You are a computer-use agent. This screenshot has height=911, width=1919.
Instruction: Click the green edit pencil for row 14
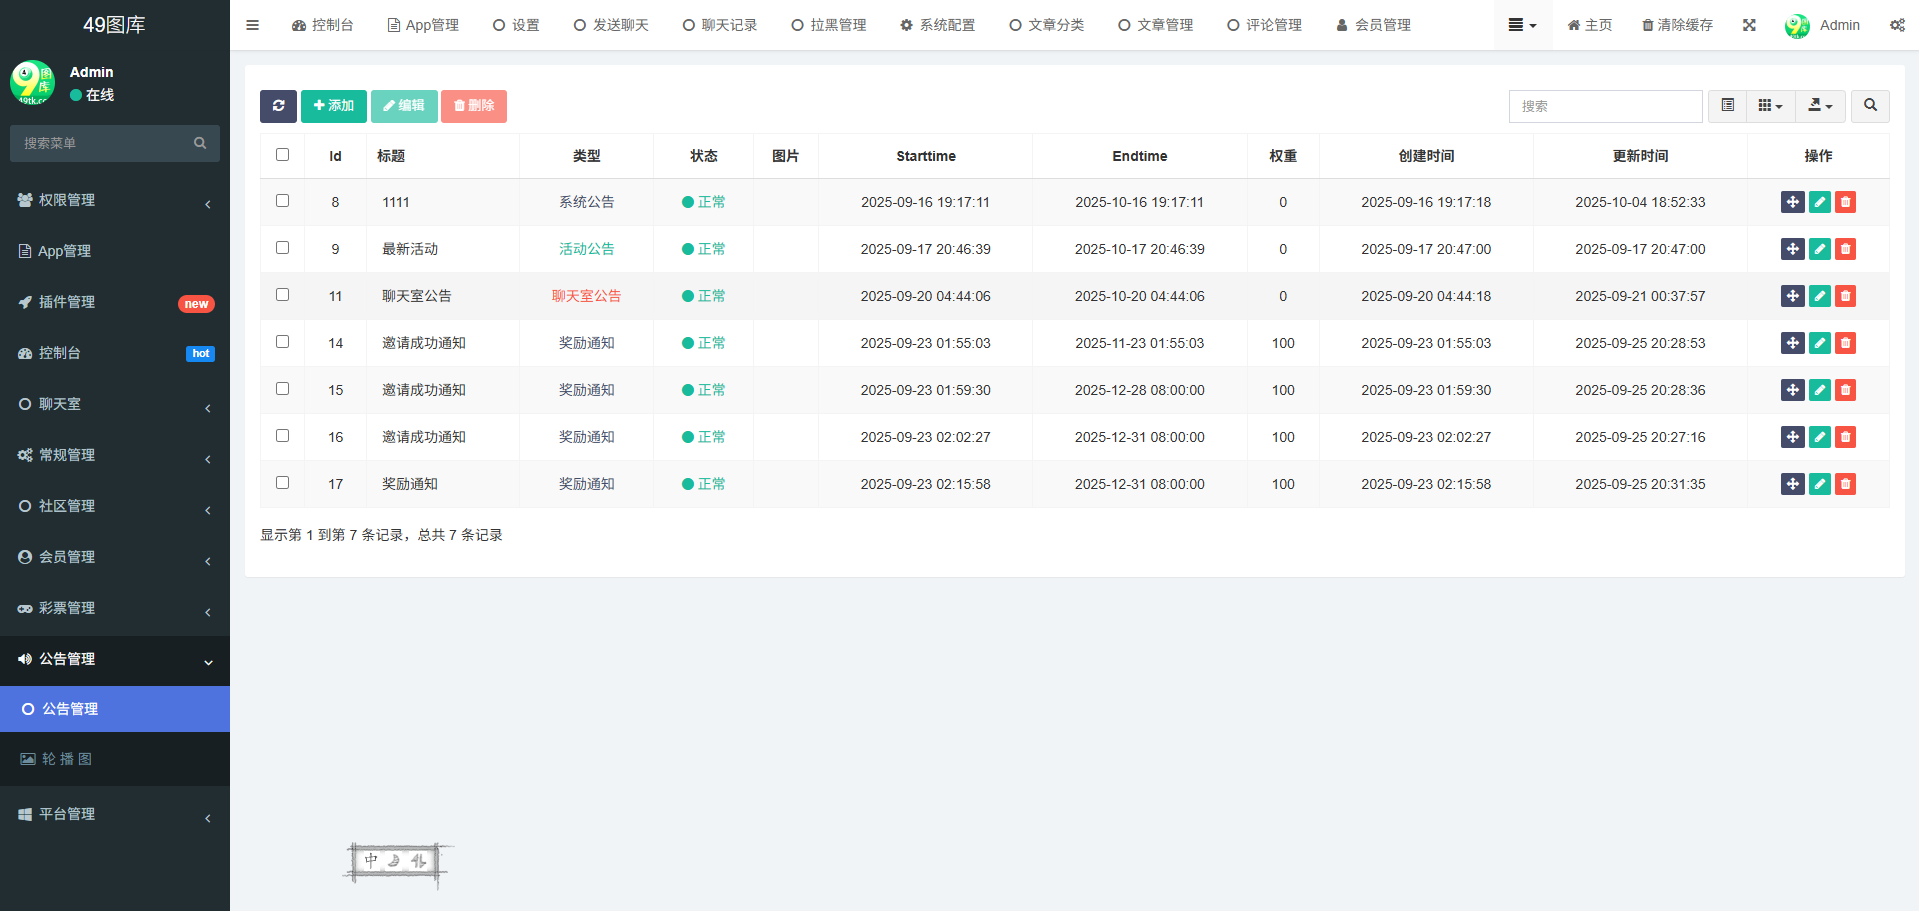(x=1819, y=343)
